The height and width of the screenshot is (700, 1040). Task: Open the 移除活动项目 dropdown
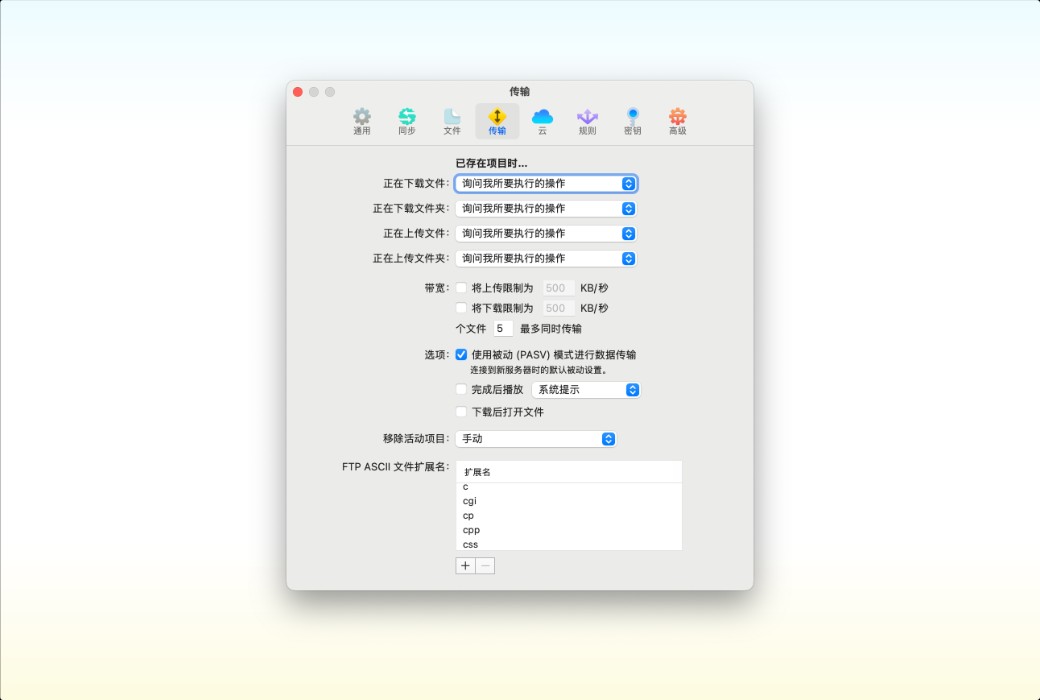536,438
